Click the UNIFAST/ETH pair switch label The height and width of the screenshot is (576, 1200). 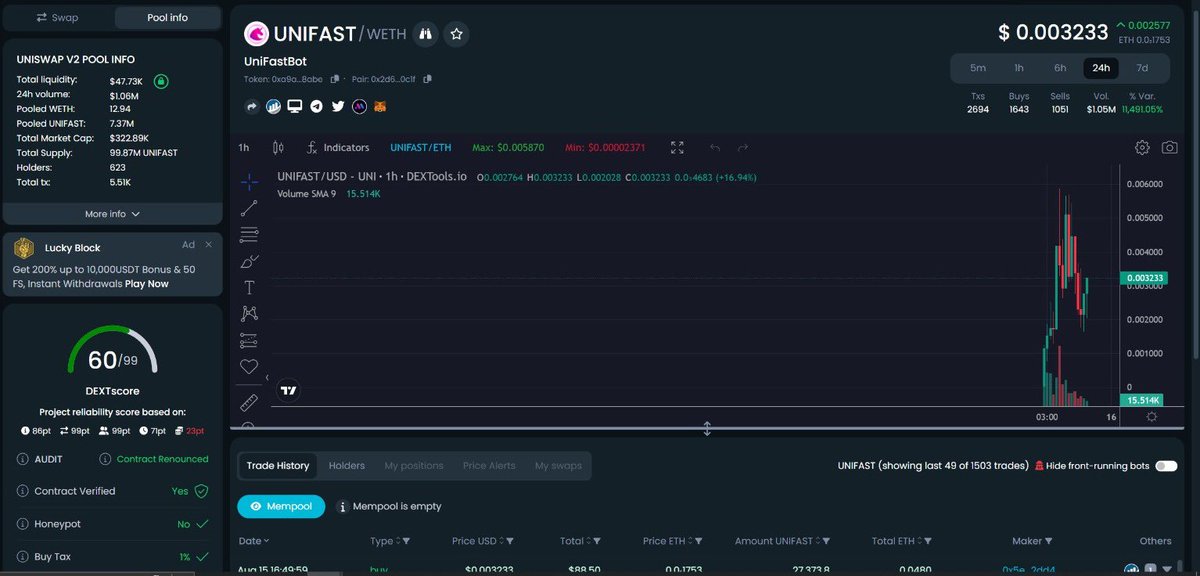pos(421,148)
